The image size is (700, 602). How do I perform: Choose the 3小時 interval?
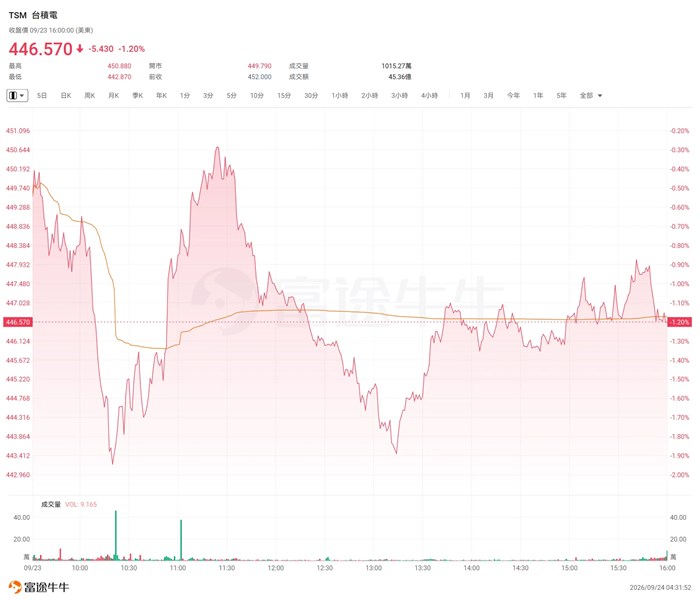(400, 96)
